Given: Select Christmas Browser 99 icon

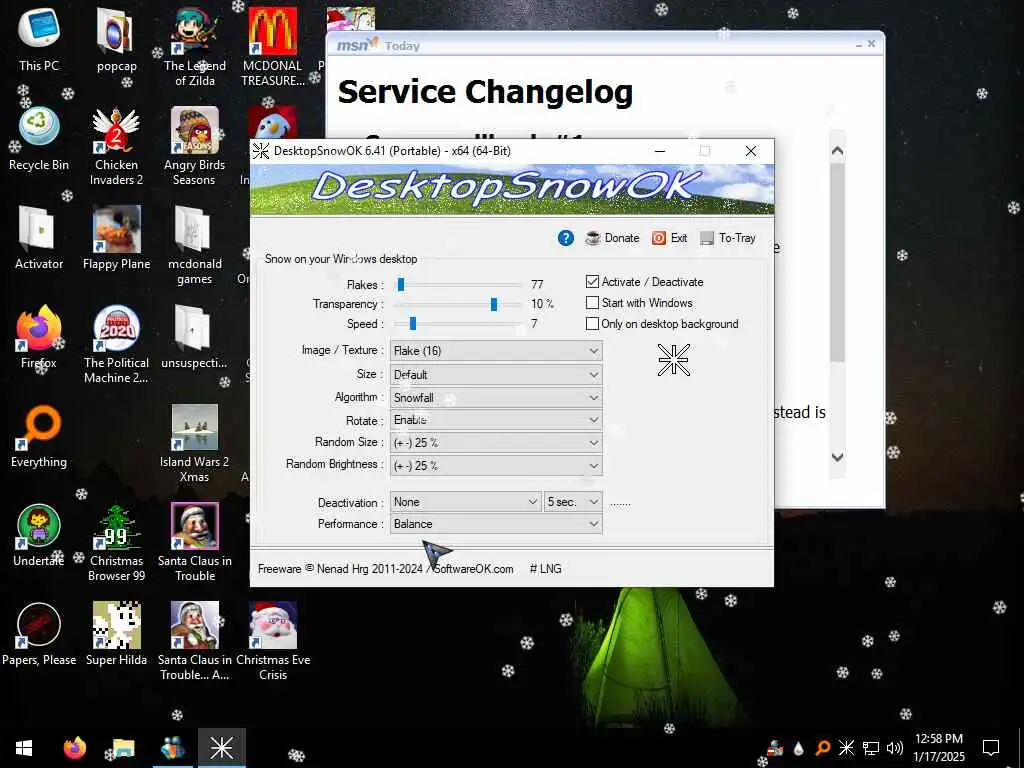Looking at the screenshot, I should pos(116,543).
